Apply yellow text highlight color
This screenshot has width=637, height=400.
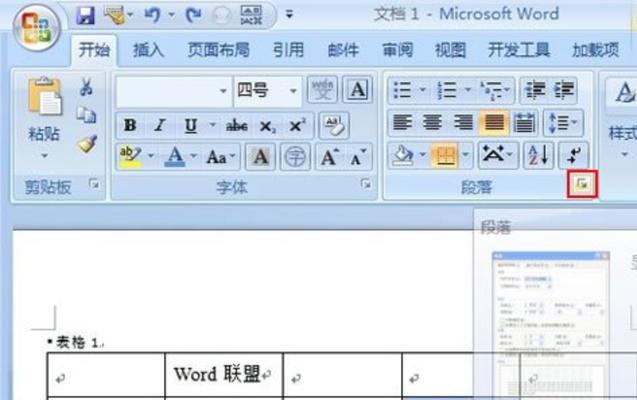tap(130, 156)
